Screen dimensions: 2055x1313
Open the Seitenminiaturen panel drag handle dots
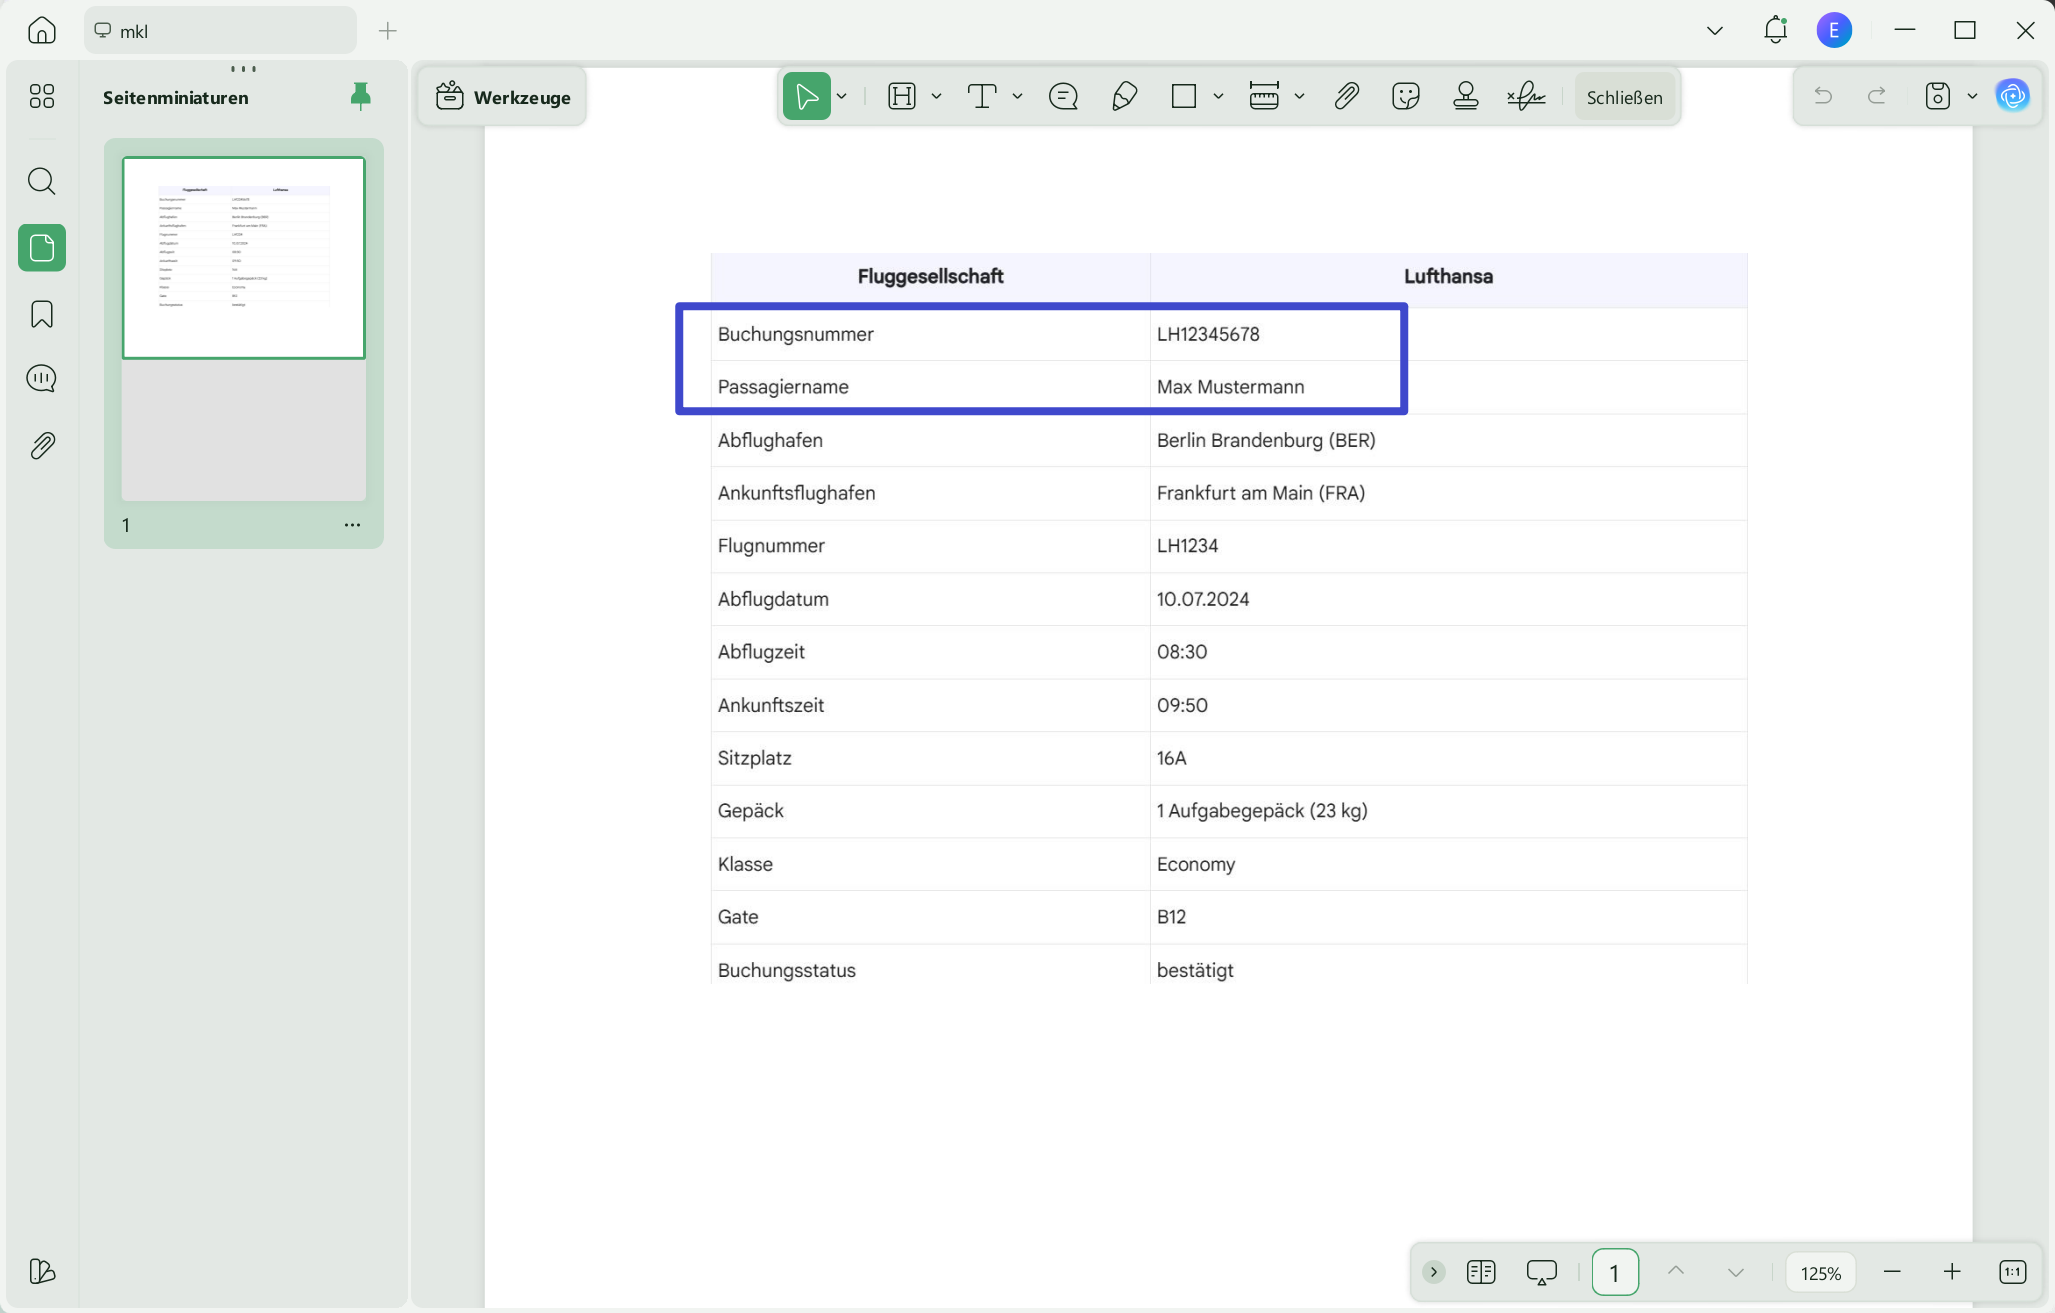pyautogui.click(x=243, y=69)
